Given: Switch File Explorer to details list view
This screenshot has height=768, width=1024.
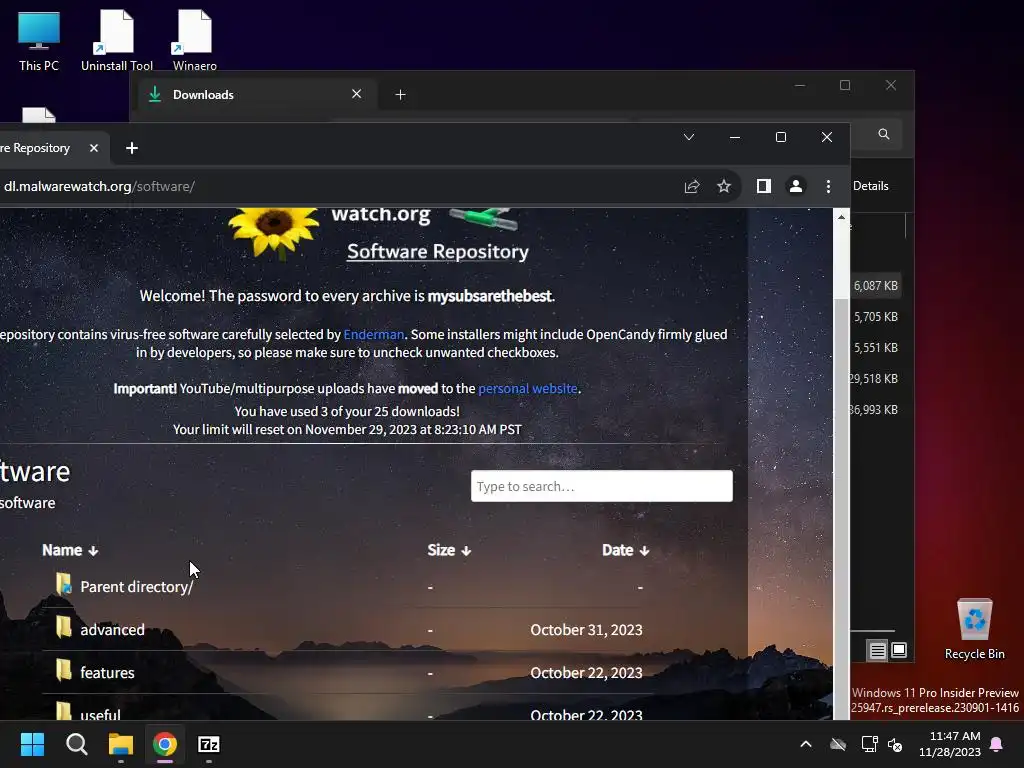Looking at the screenshot, I should coord(878,650).
